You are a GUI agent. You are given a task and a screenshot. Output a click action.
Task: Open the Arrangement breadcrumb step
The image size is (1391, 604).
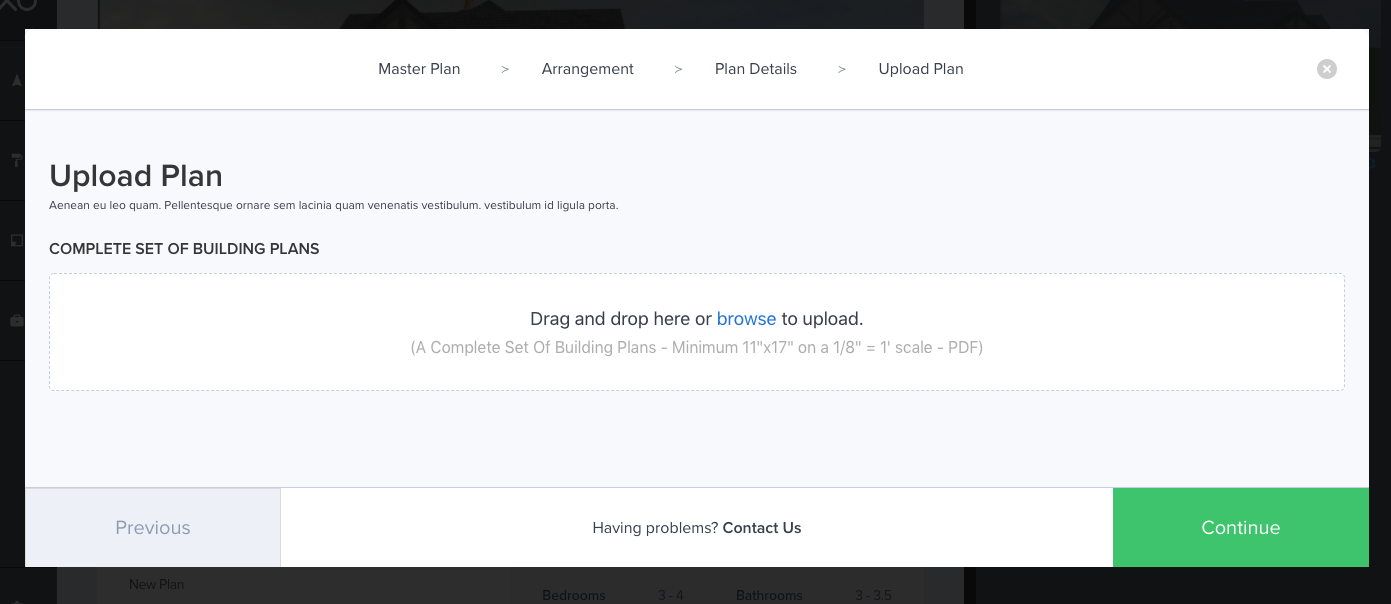[x=588, y=69]
